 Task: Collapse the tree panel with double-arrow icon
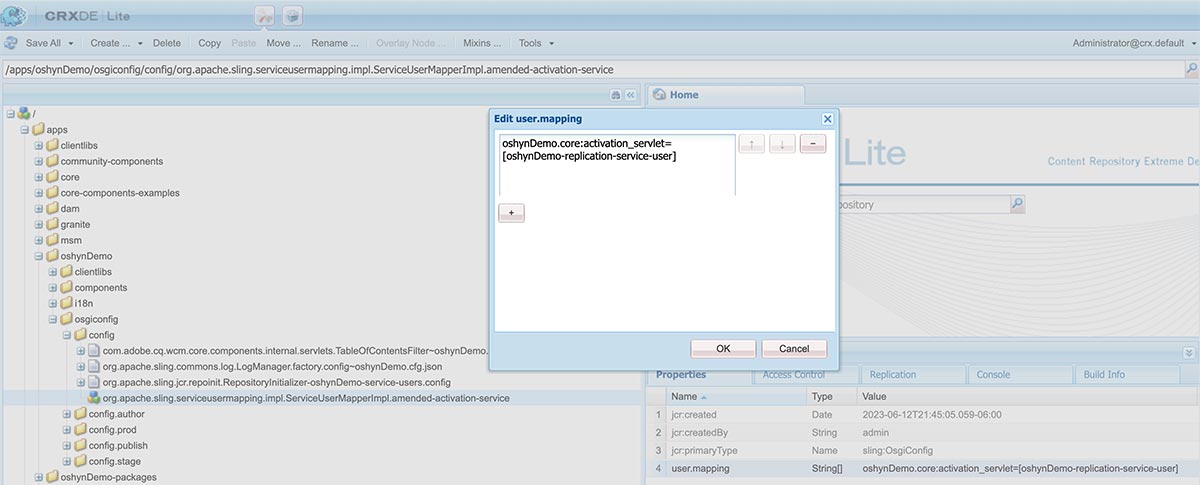click(x=631, y=95)
